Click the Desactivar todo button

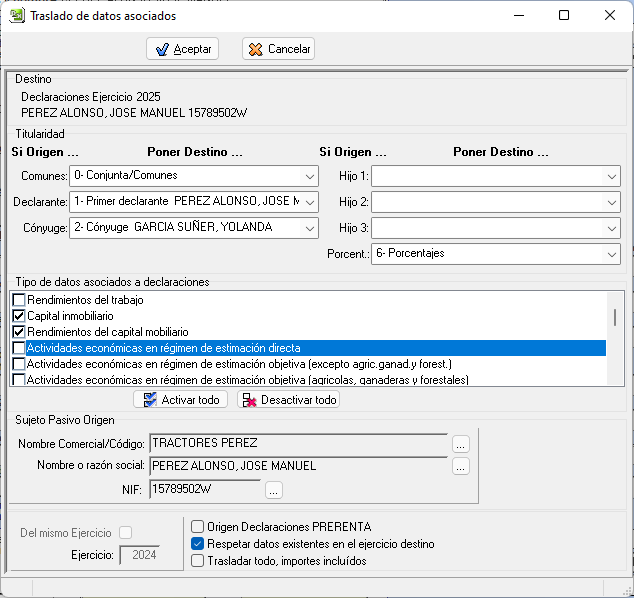(x=288, y=400)
